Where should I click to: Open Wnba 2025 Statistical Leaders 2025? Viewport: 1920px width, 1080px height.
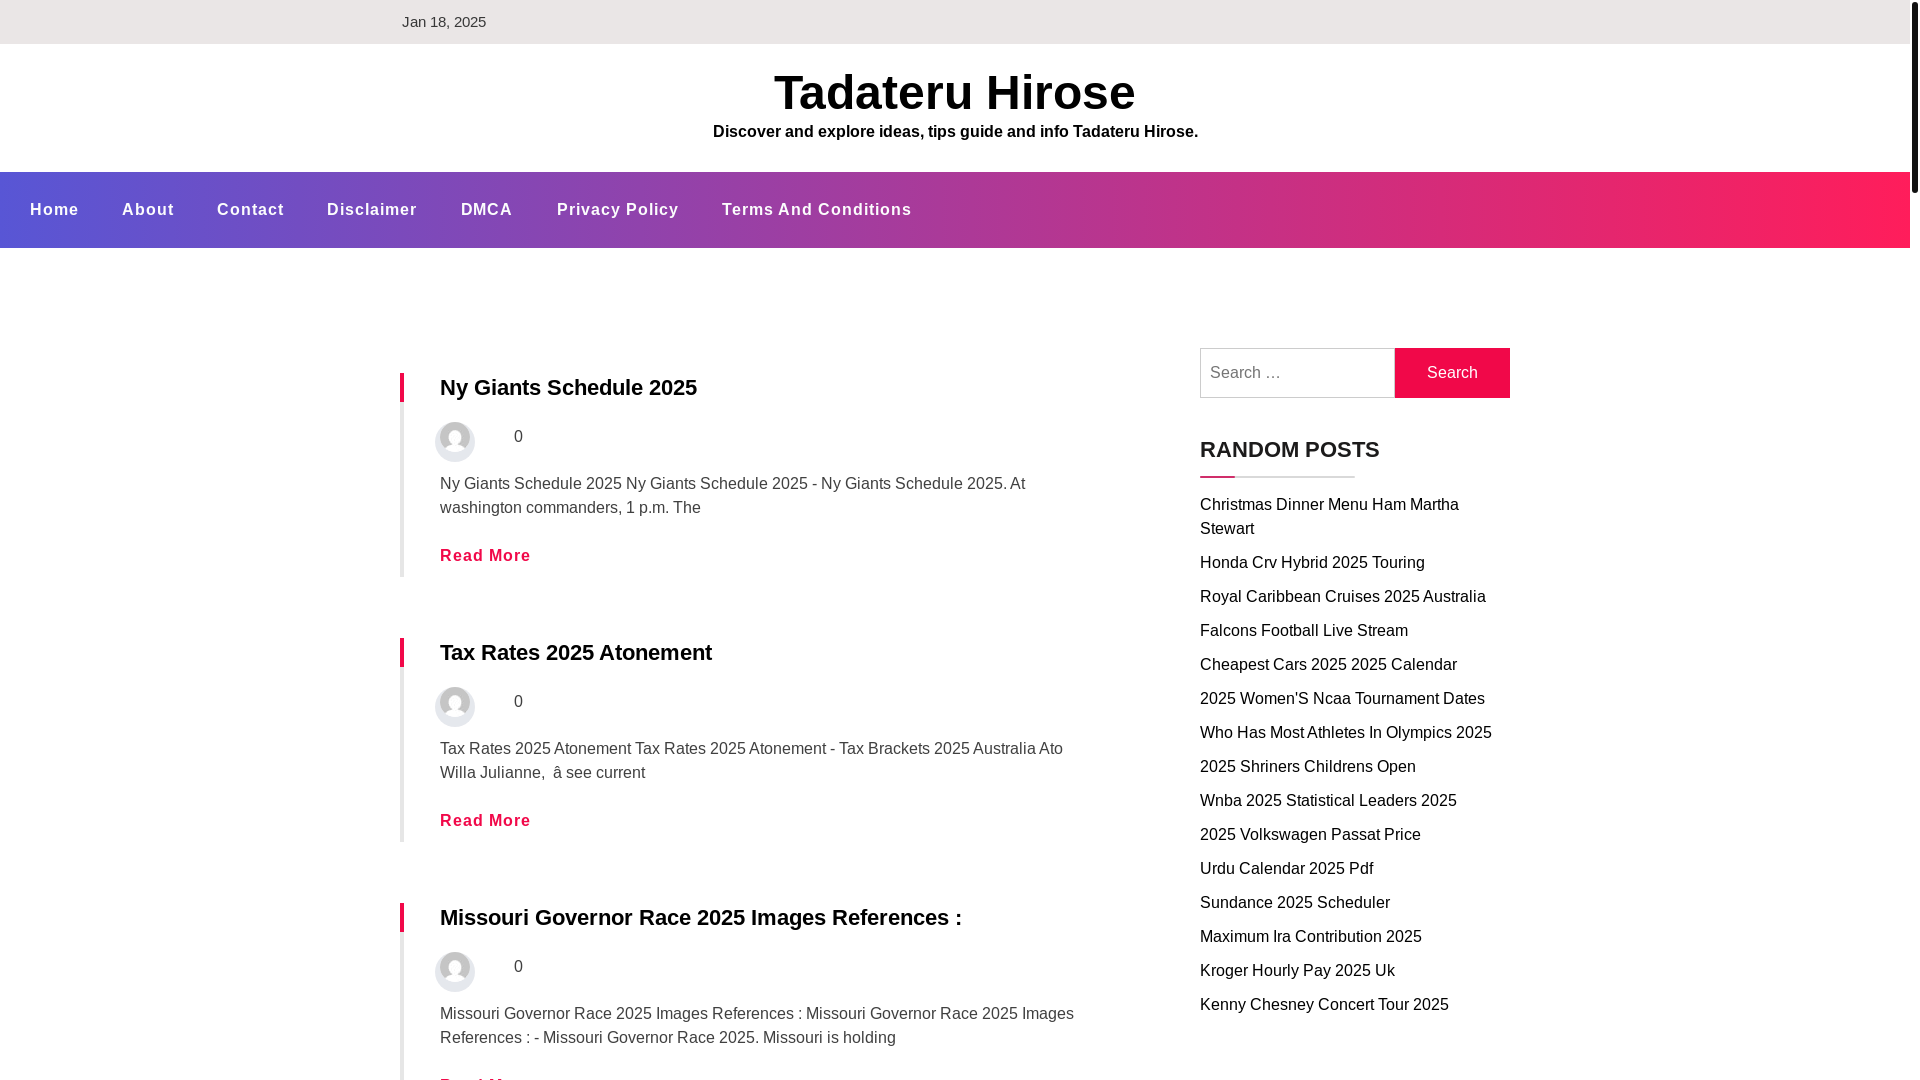coord(1328,800)
